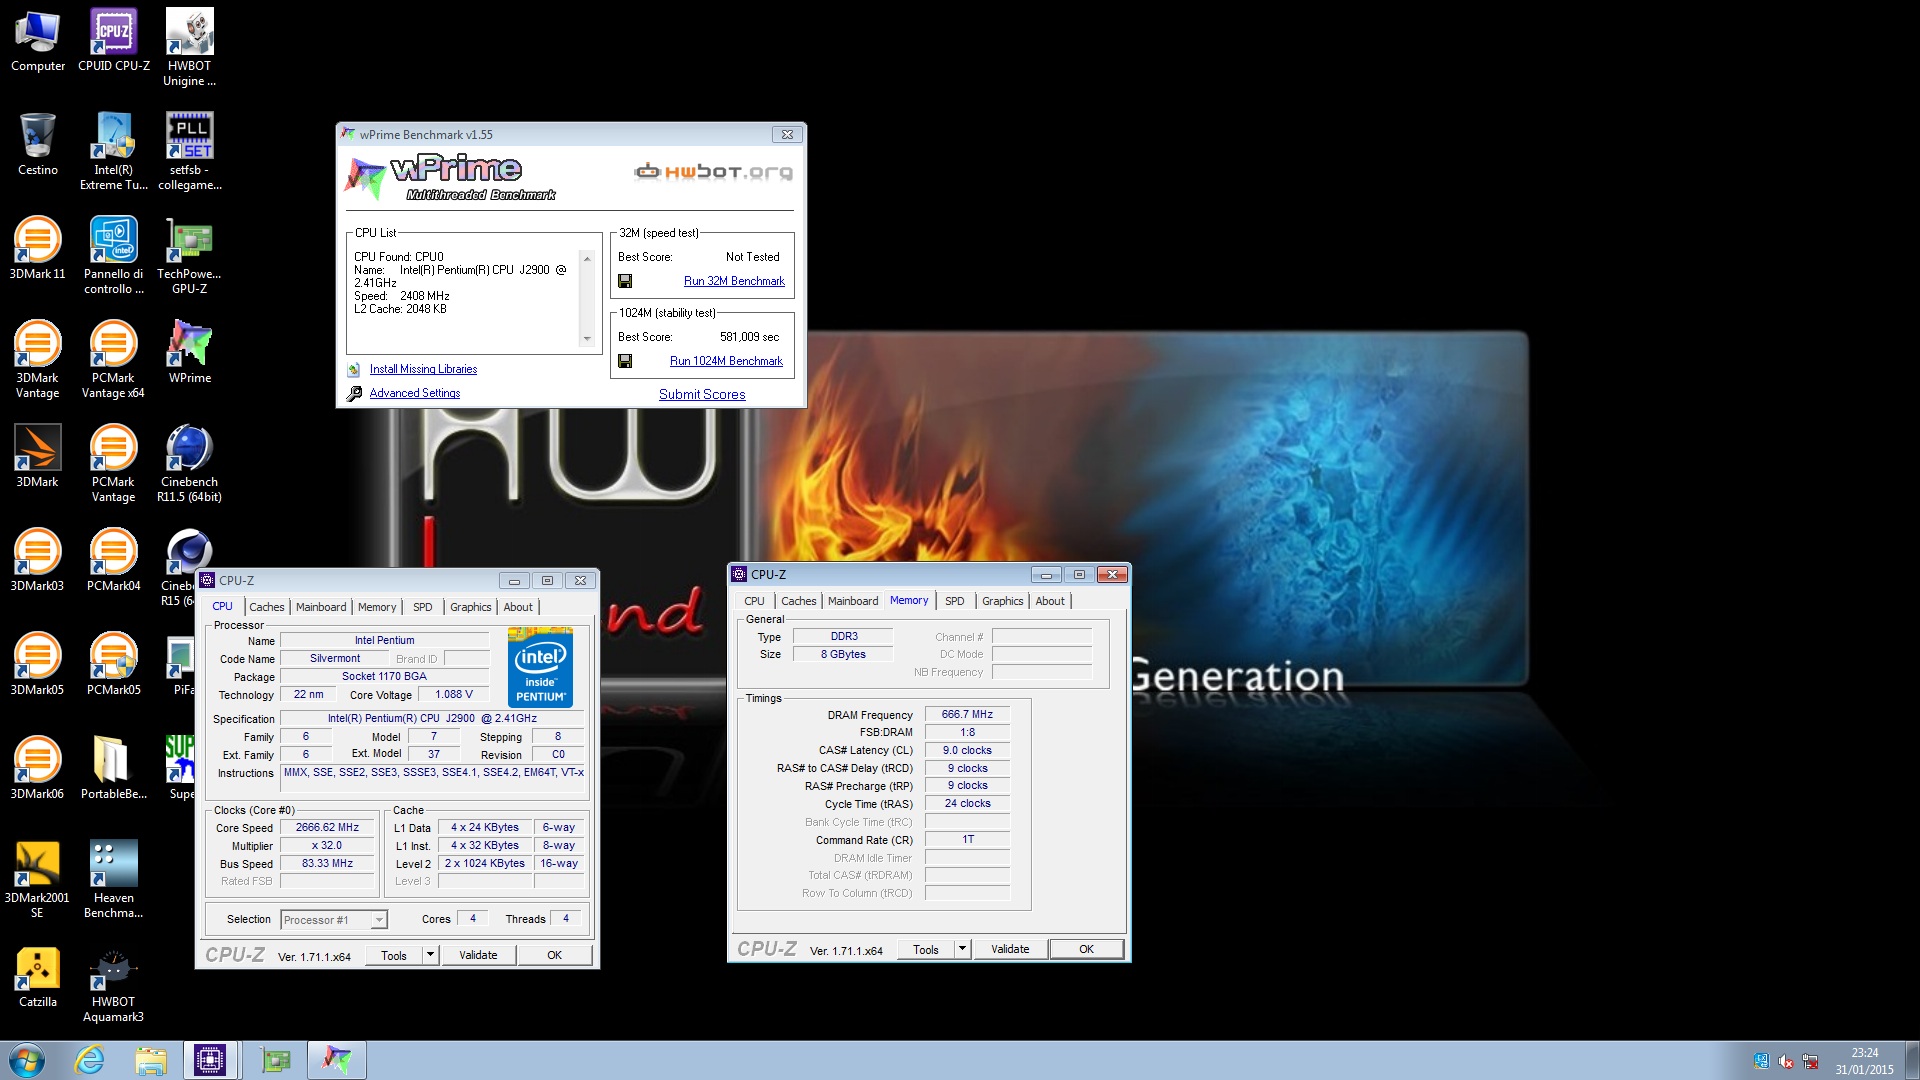Open GPU-Z taskbar button
This screenshot has width=1920, height=1080.
click(x=275, y=1060)
